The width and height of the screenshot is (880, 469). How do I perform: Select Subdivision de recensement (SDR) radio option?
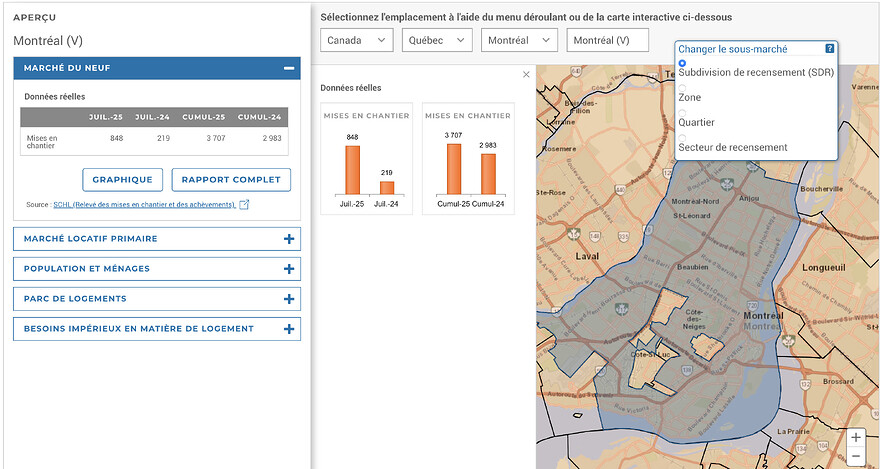coord(683,63)
